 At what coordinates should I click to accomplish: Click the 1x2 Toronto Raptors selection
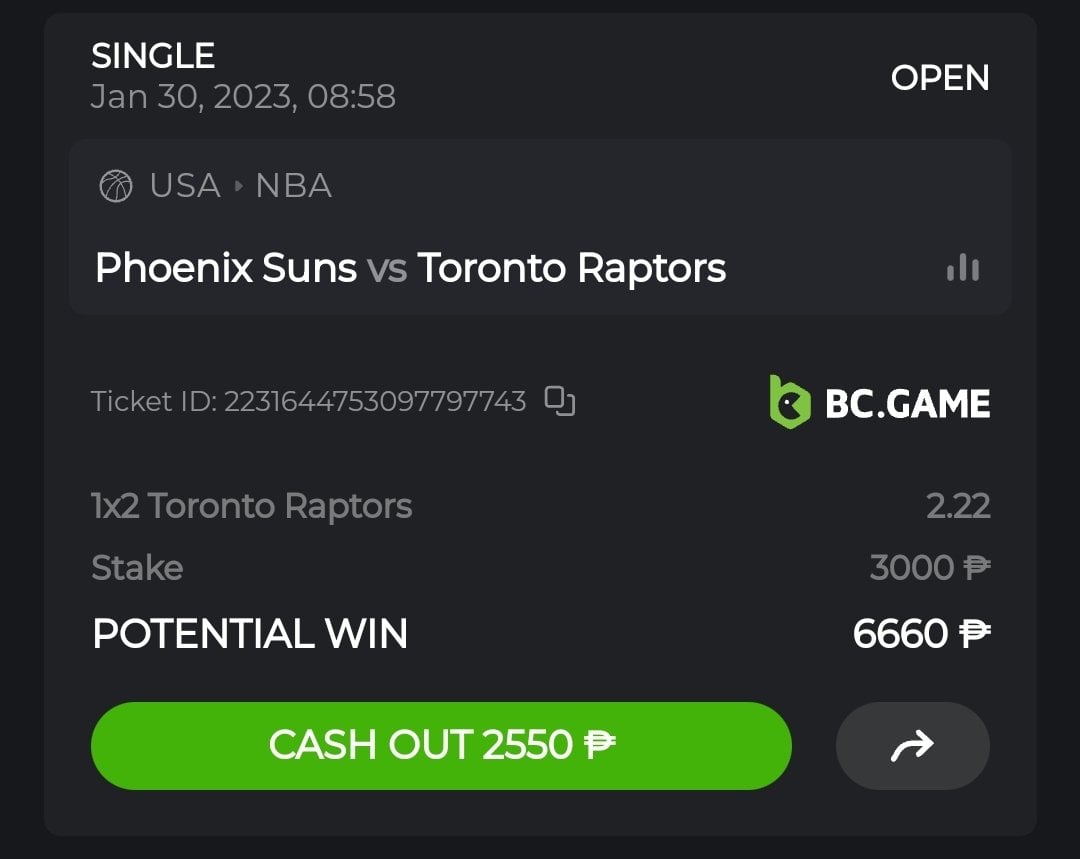pos(251,506)
